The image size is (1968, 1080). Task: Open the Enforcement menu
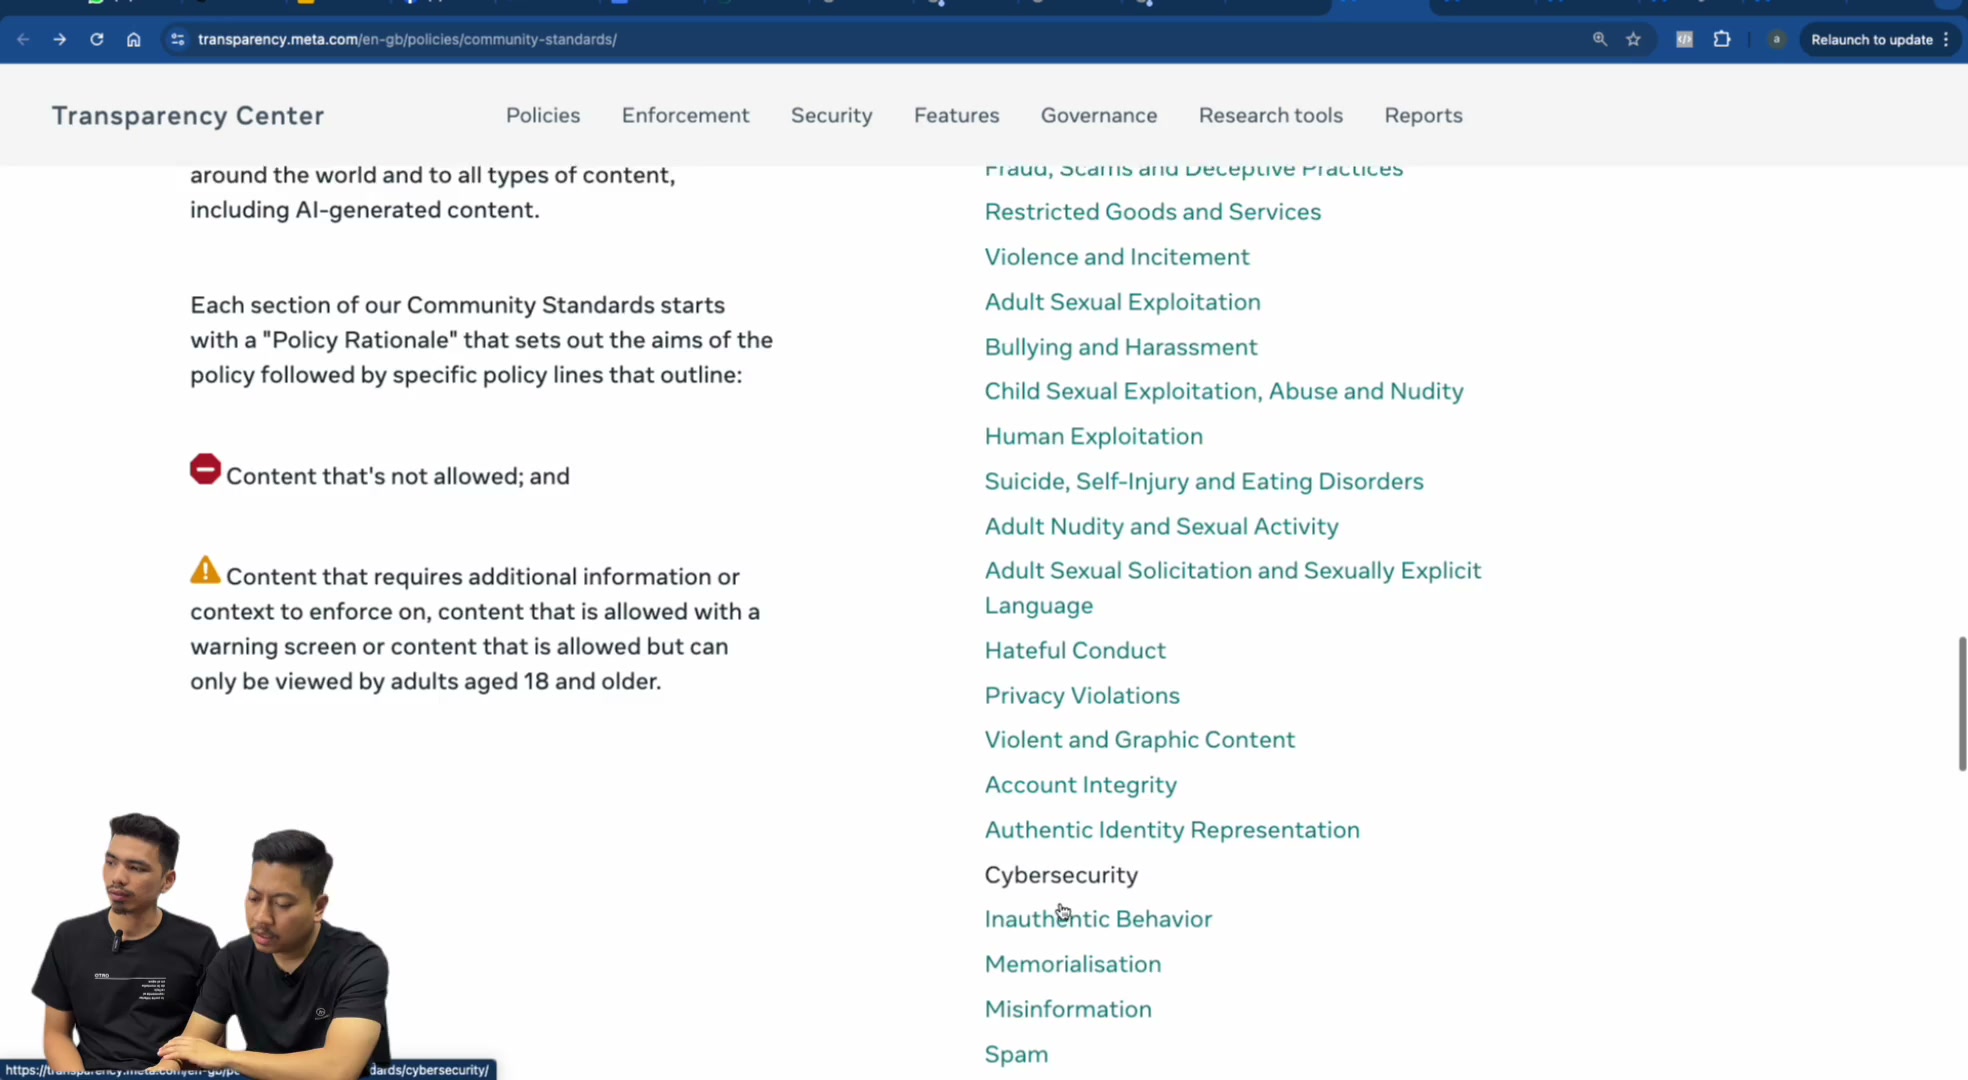685,115
